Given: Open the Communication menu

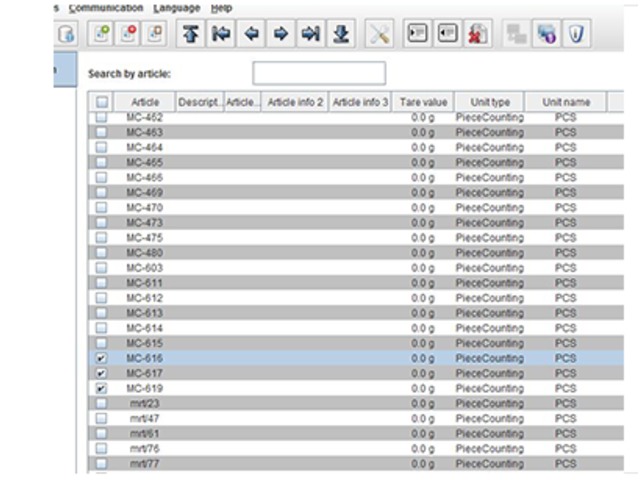Looking at the screenshot, I should [x=106, y=7].
